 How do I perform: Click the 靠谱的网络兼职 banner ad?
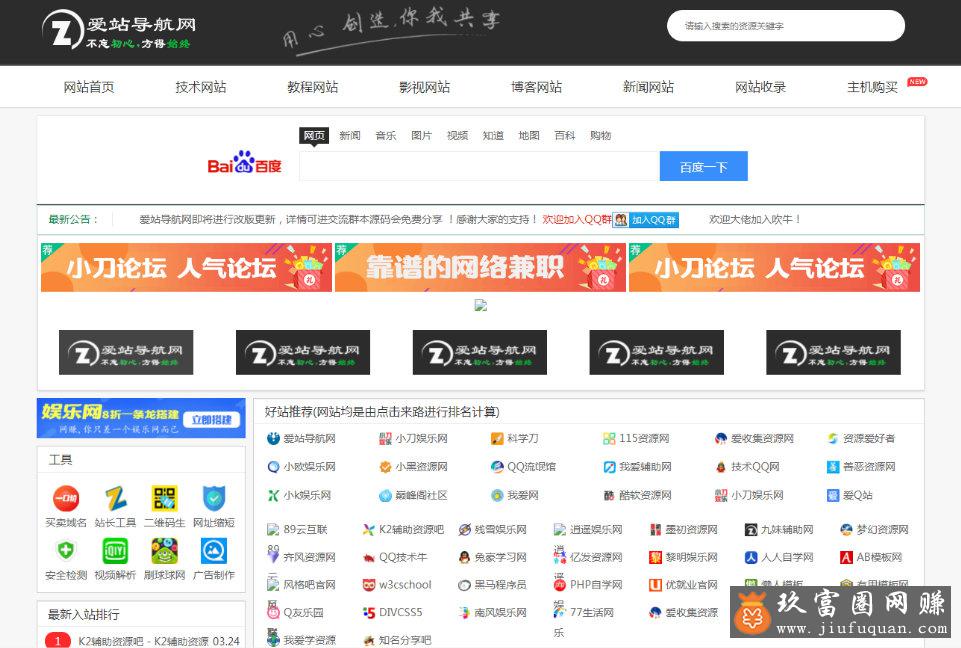(x=480, y=267)
